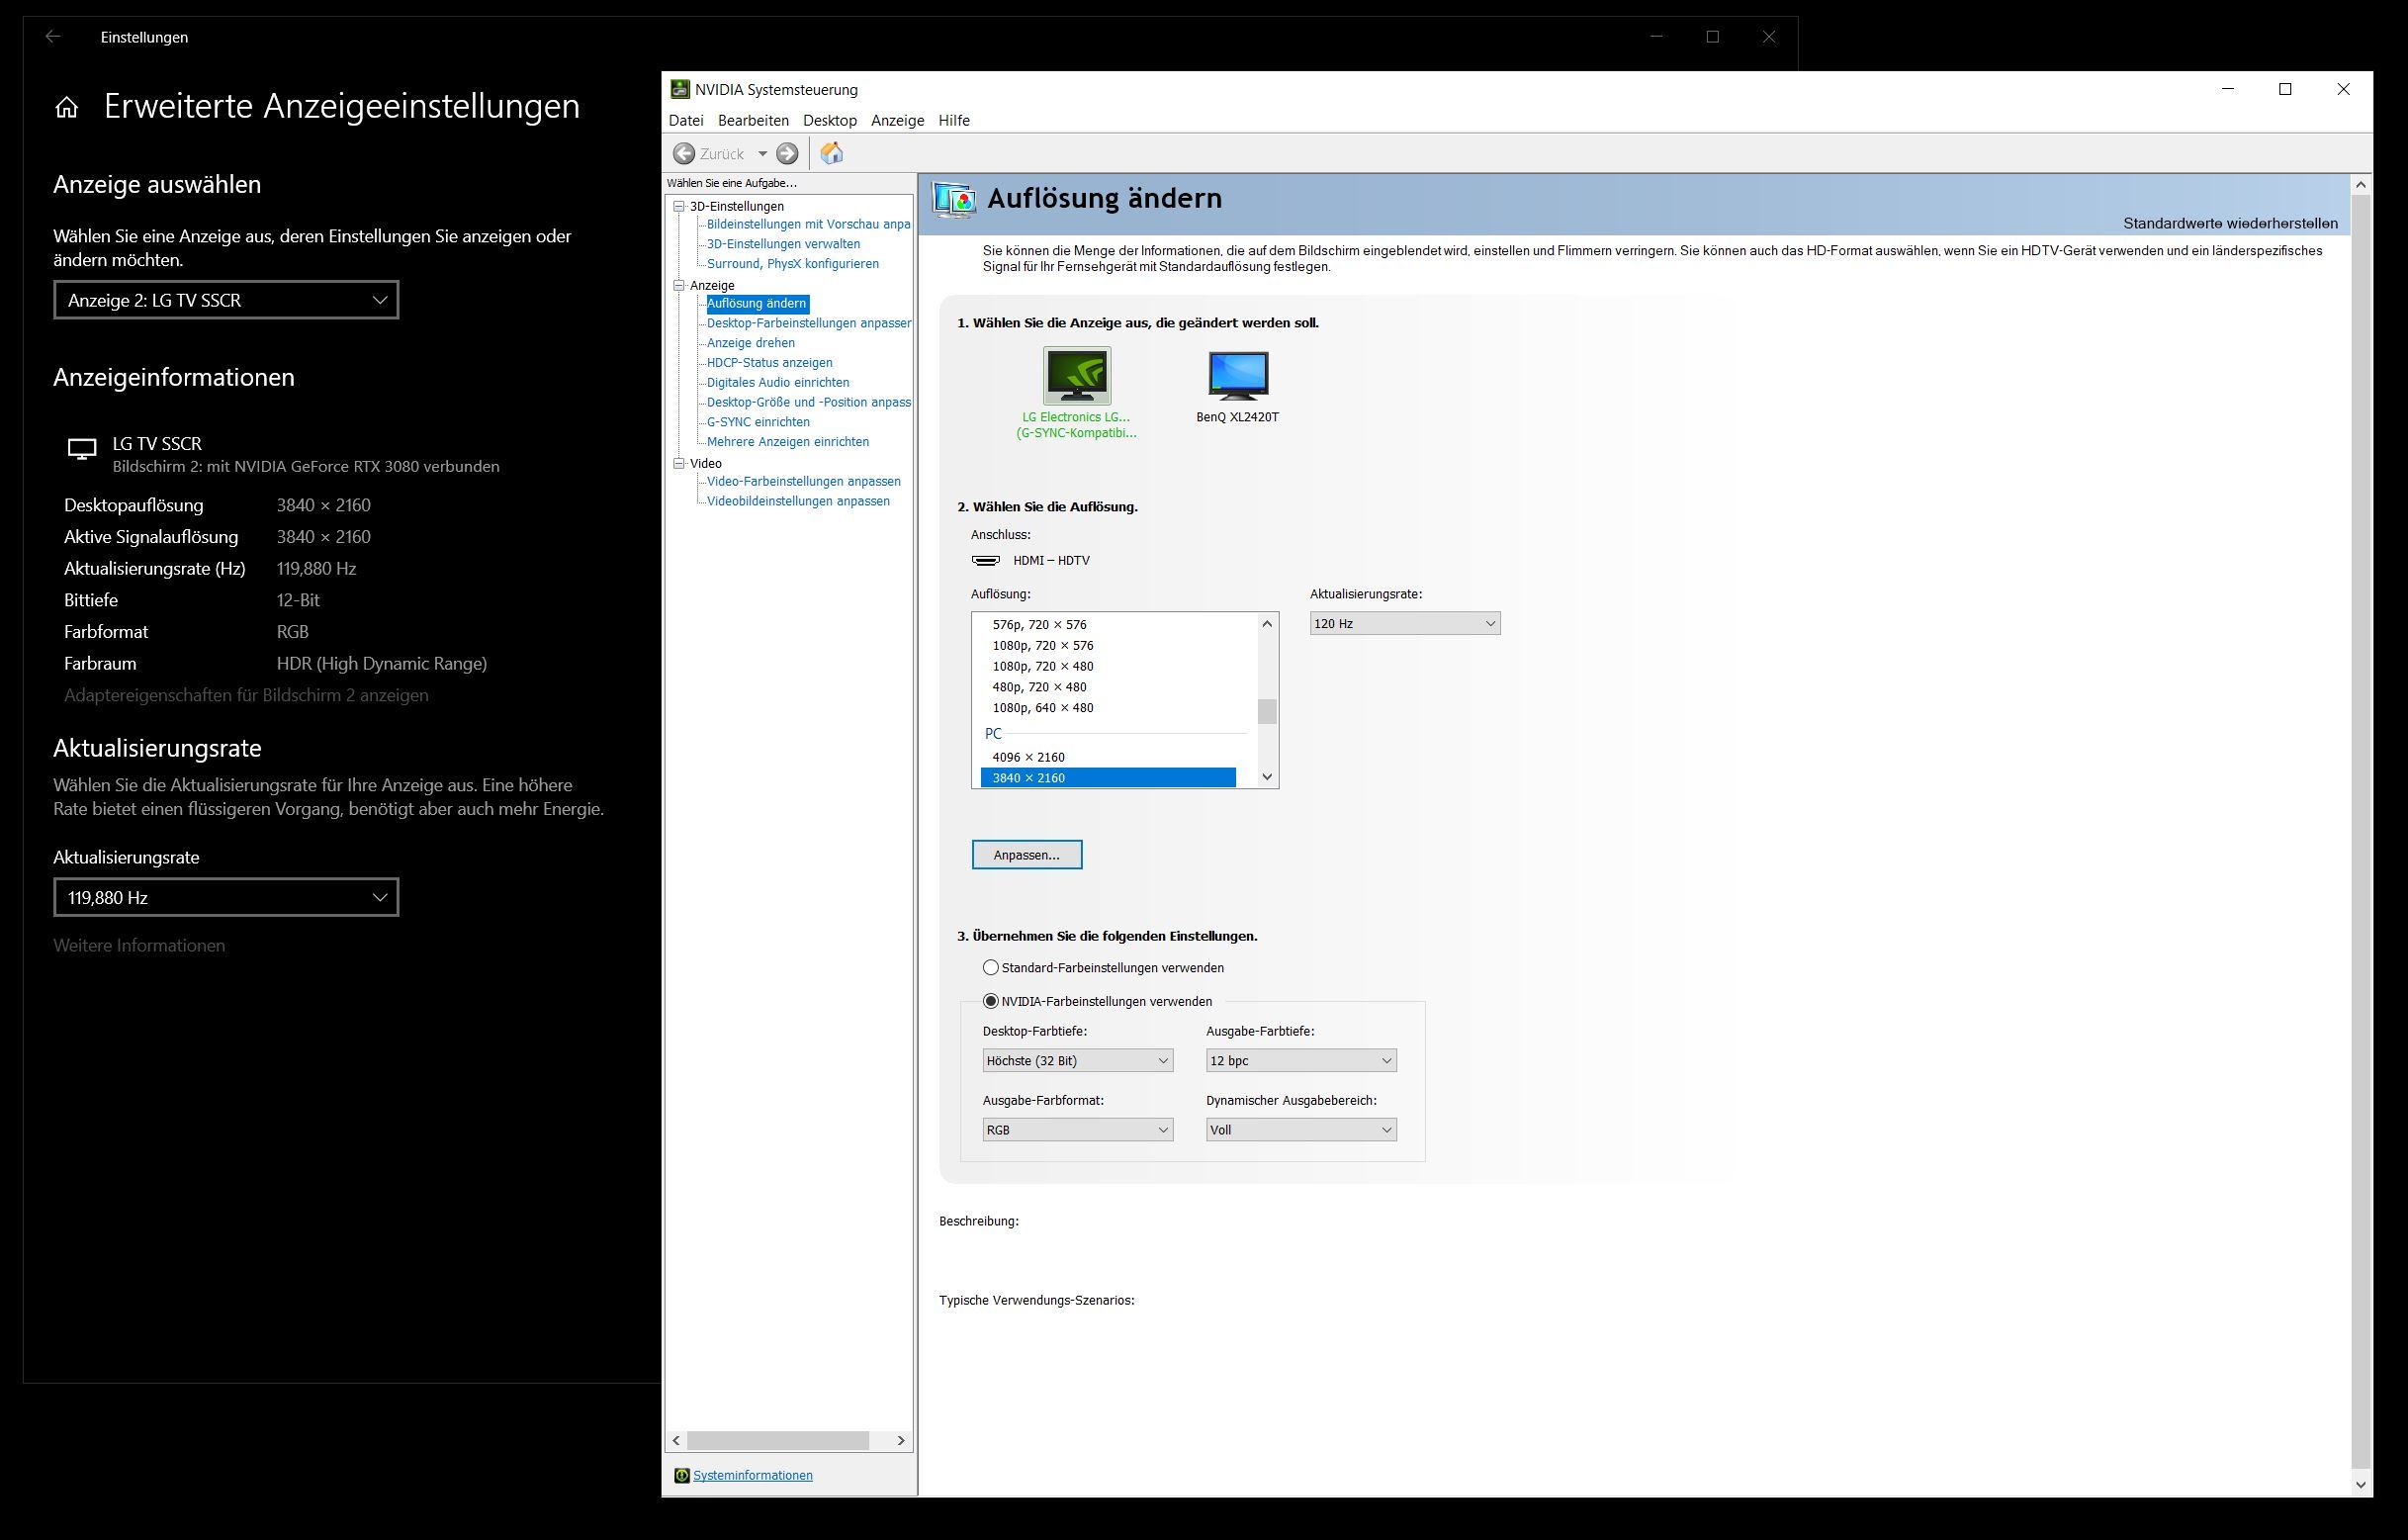
Task: Open the Ausgabe-Farbtiefe 12 bpc dropdown
Action: click(1300, 1060)
